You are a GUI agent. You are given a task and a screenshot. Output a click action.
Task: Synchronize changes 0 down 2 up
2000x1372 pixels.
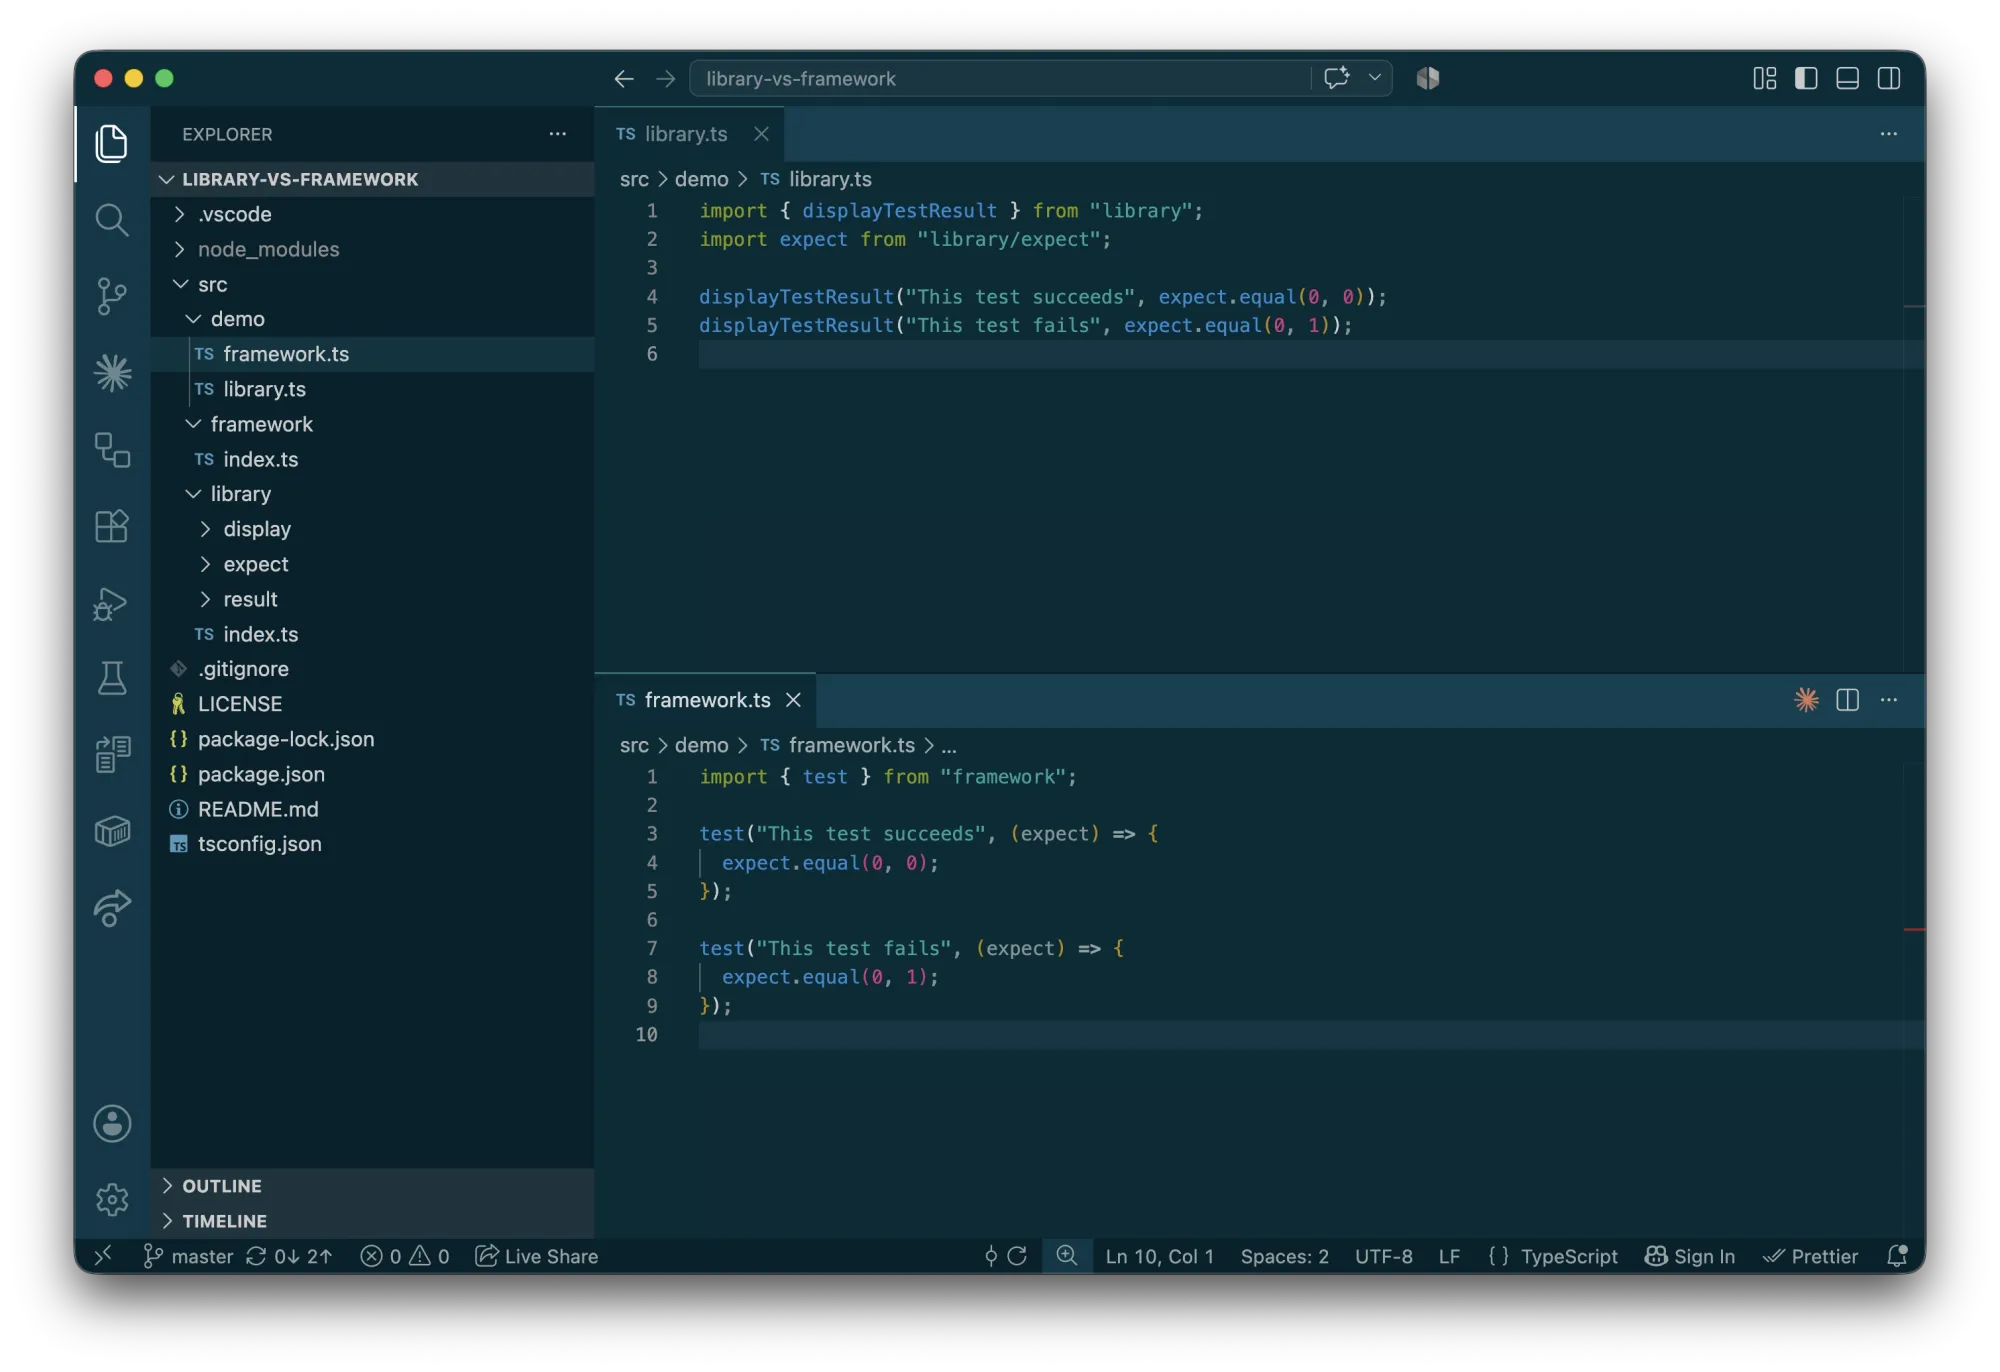point(289,1256)
